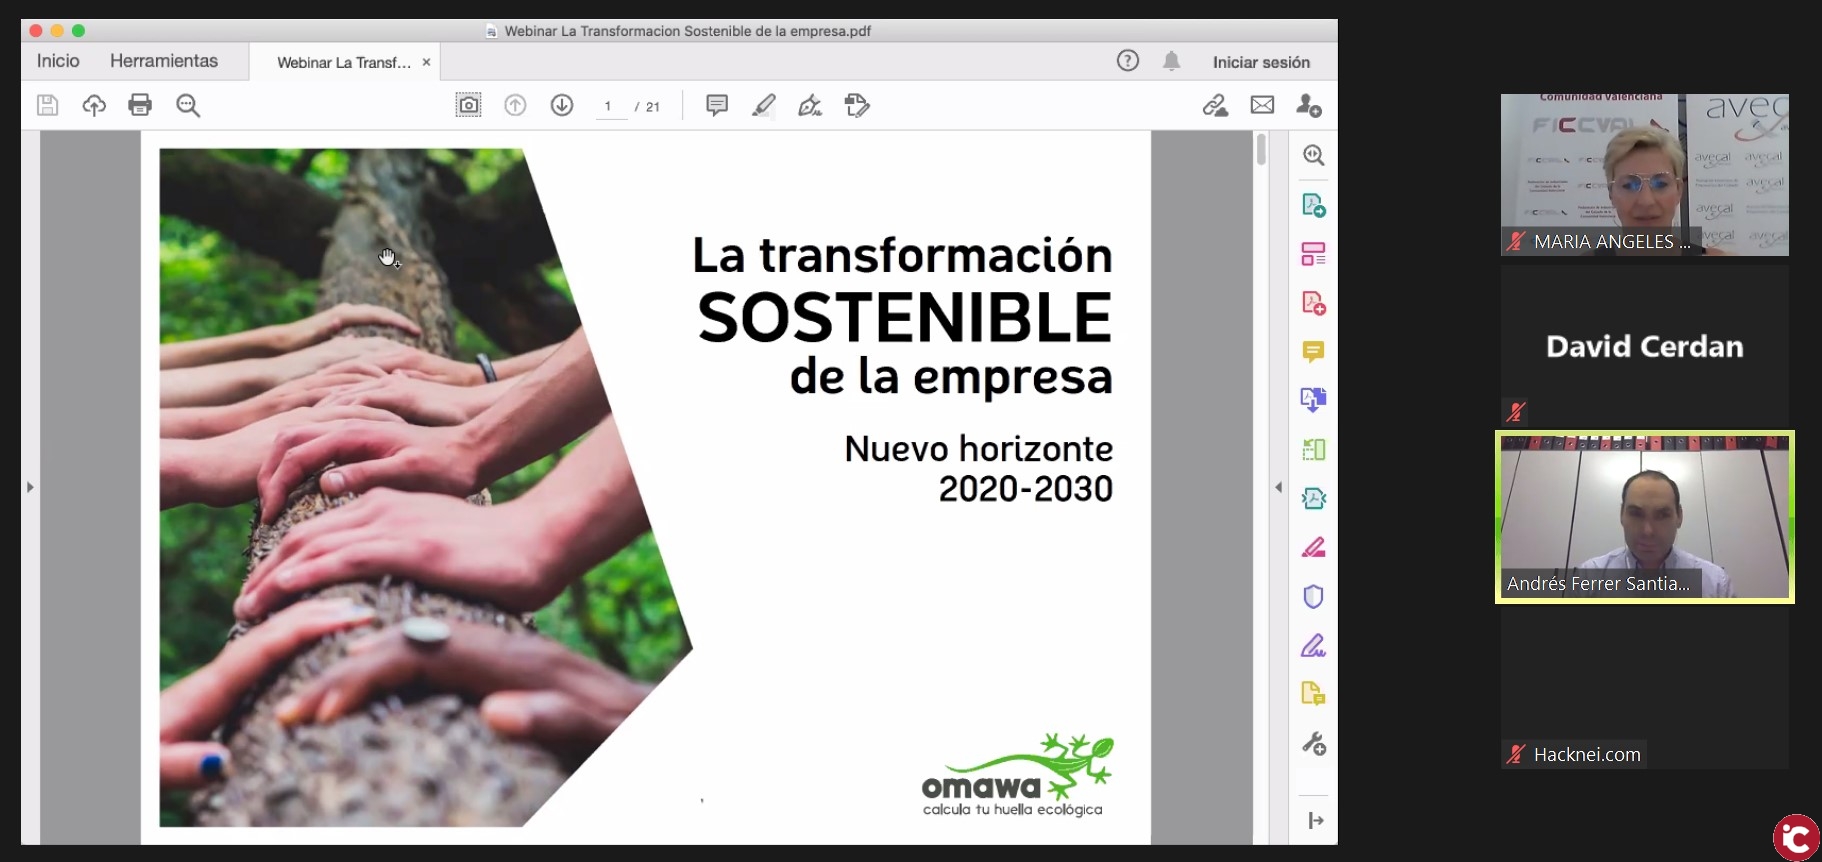This screenshot has width=1822, height=862.
Task: Collapse the right tools pane arrow
Action: [1278, 487]
